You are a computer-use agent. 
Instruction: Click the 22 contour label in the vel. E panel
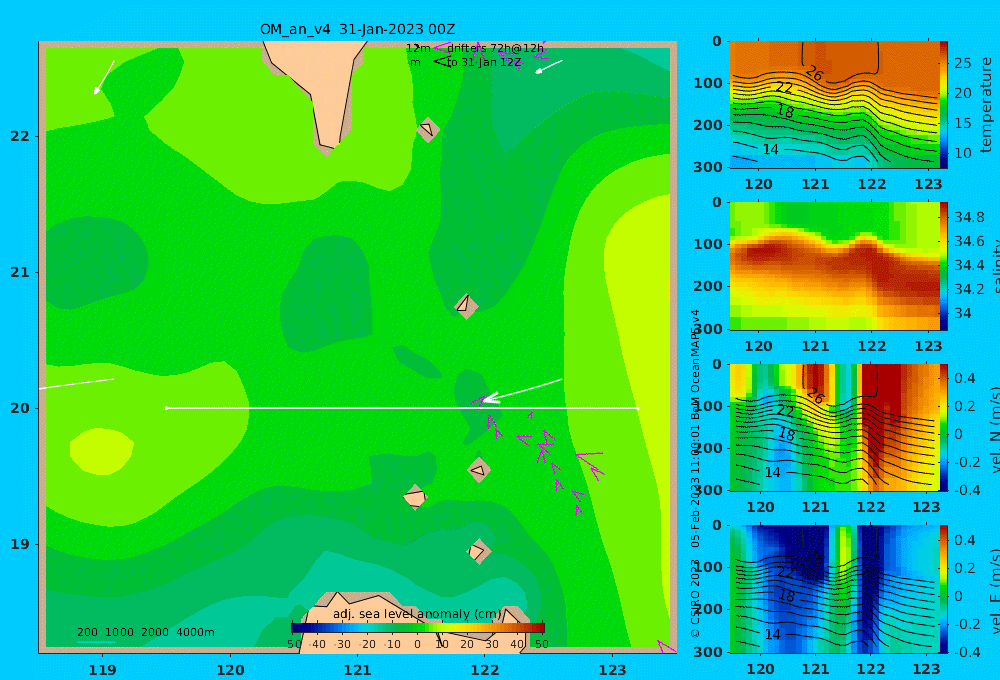(x=784, y=573)
